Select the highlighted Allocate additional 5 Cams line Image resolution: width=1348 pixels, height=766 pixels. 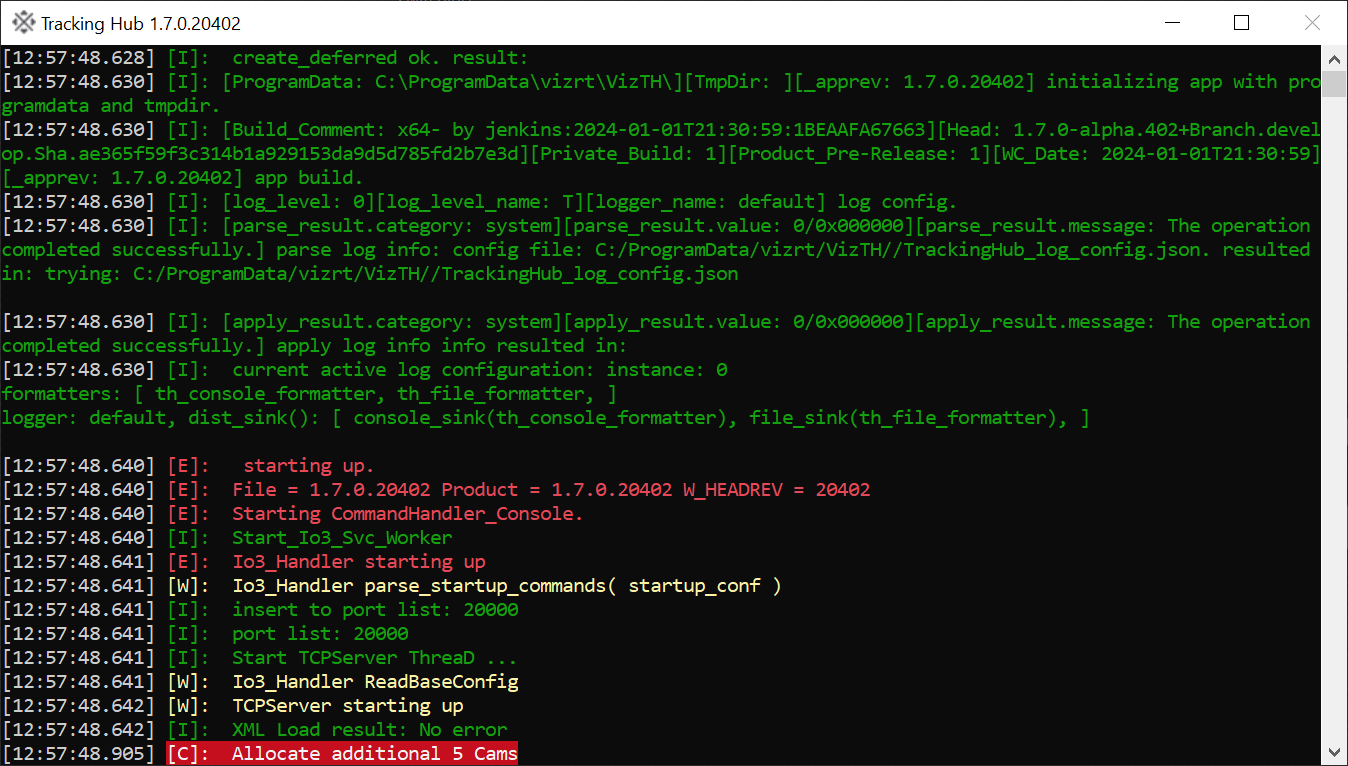tap(374, 754)
